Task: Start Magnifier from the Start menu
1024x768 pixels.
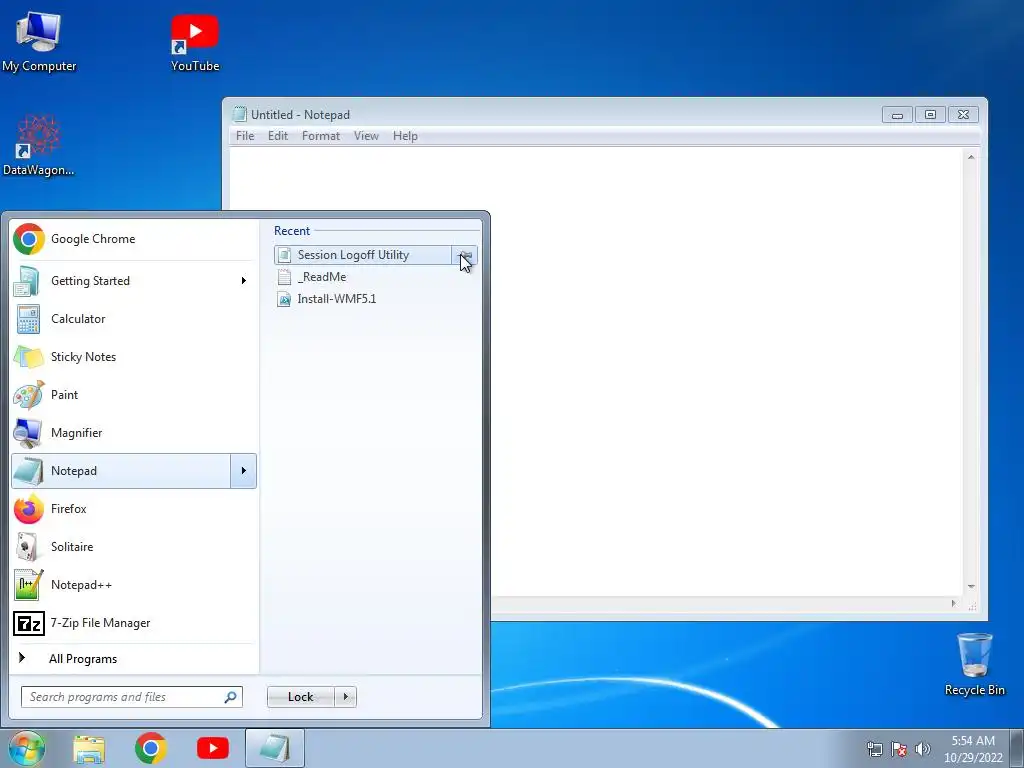Action: [133, 432]
